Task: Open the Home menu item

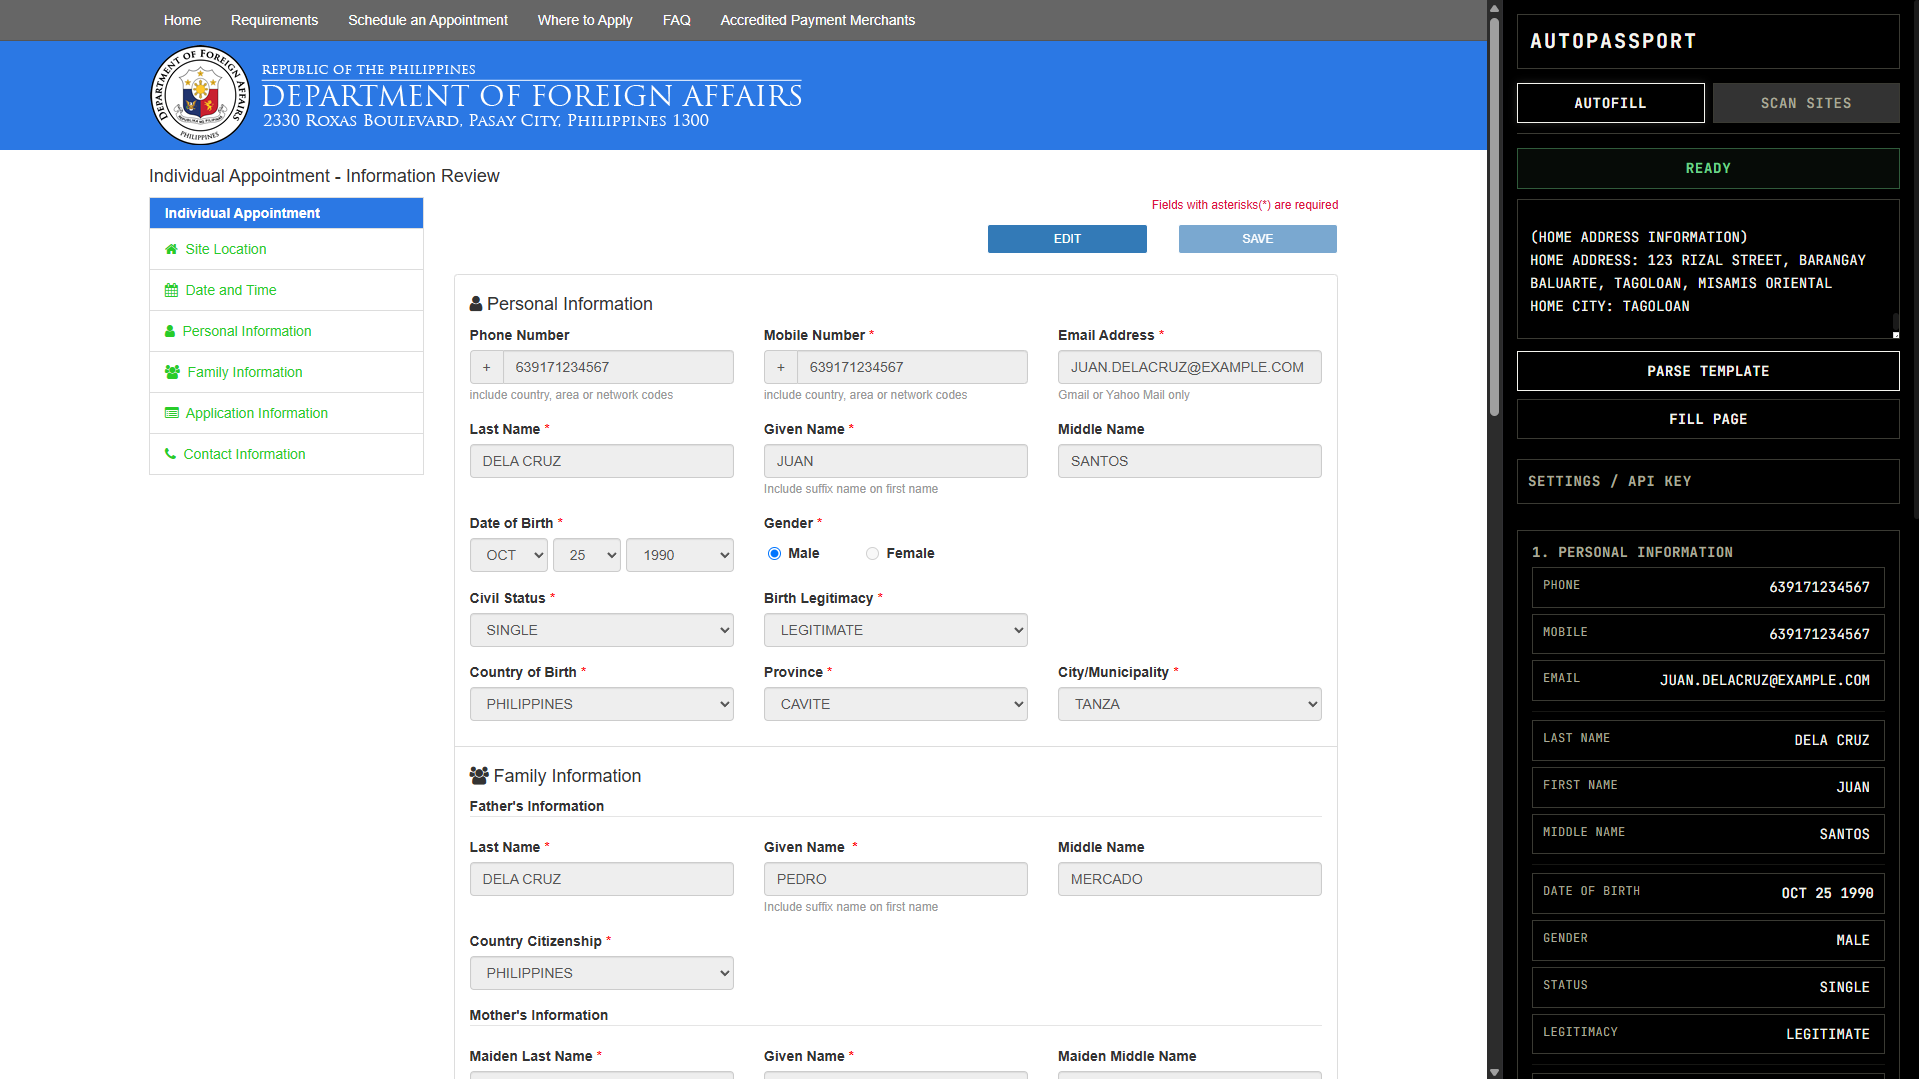Action: [182, 20]
